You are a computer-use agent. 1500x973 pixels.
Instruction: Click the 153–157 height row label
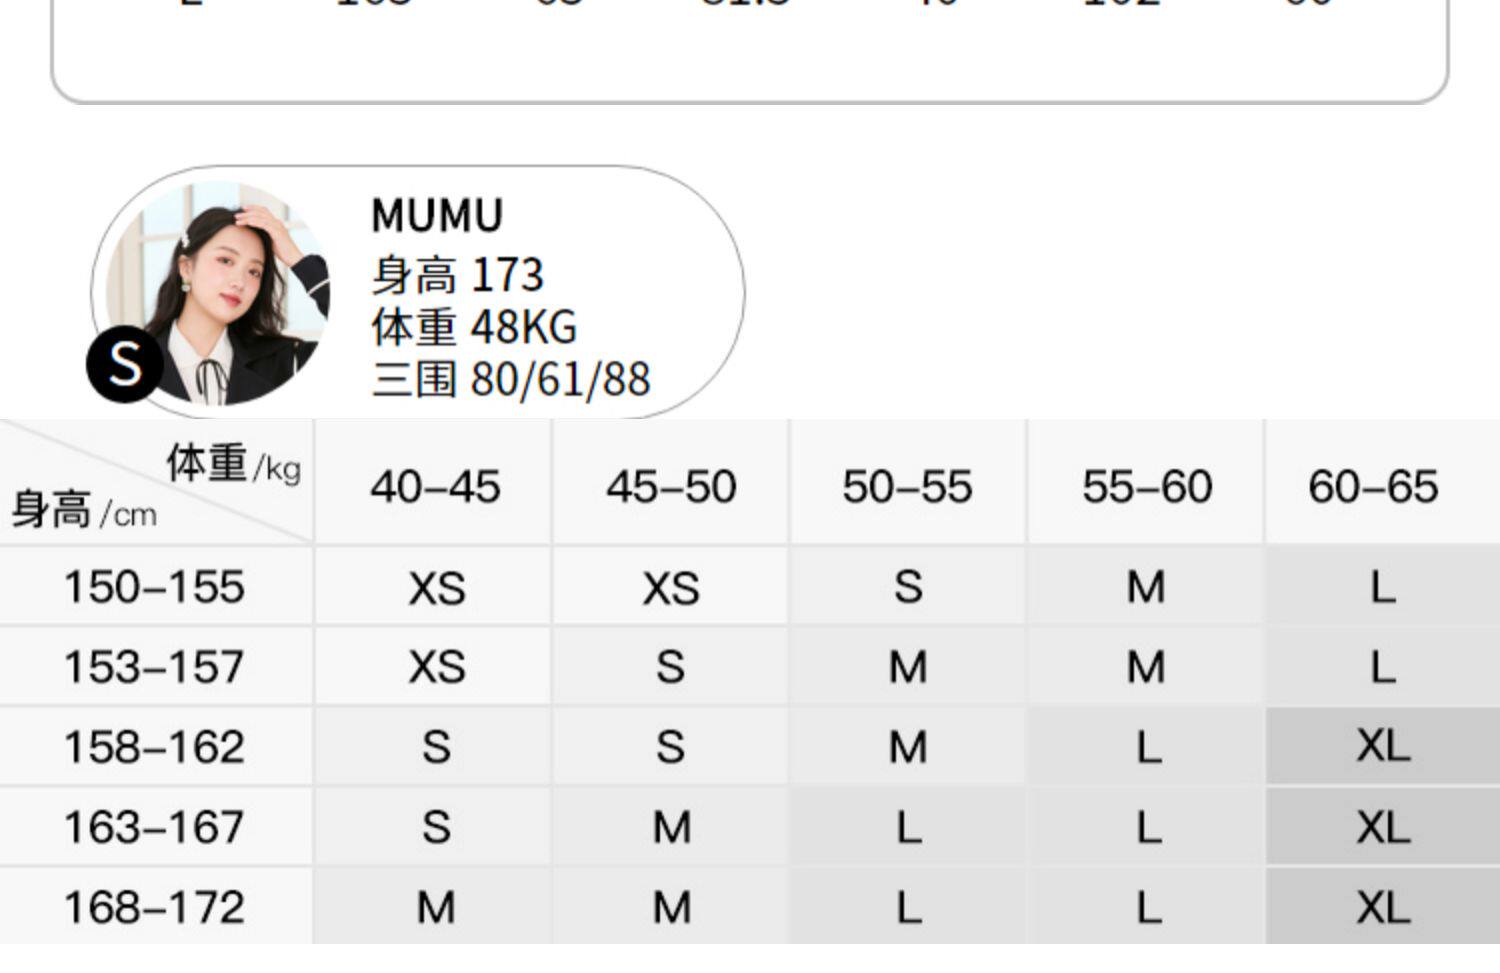click(x=154, y=667)
